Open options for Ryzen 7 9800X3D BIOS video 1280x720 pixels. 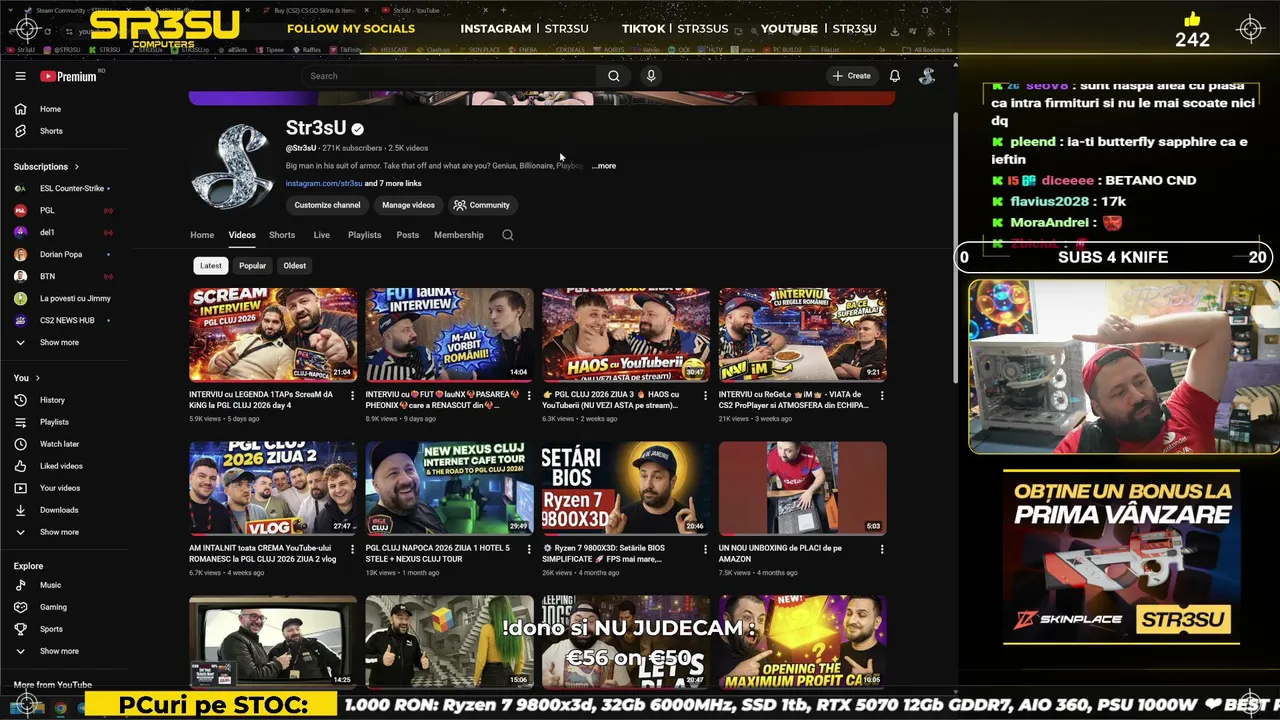tap(705, 549)
